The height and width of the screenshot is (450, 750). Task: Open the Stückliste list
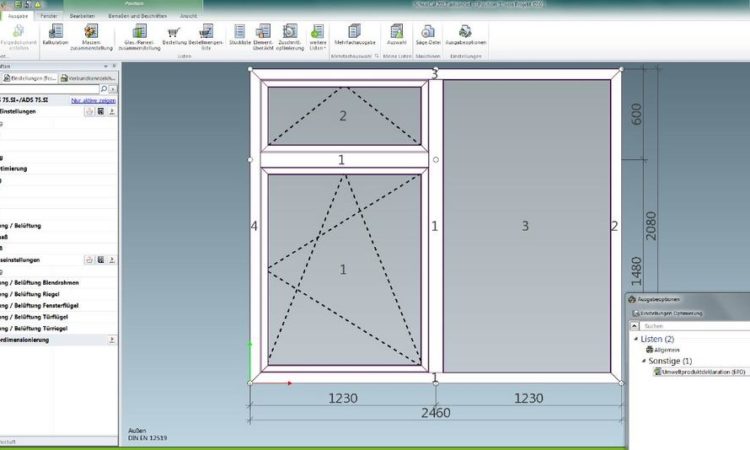coord(239,36)
